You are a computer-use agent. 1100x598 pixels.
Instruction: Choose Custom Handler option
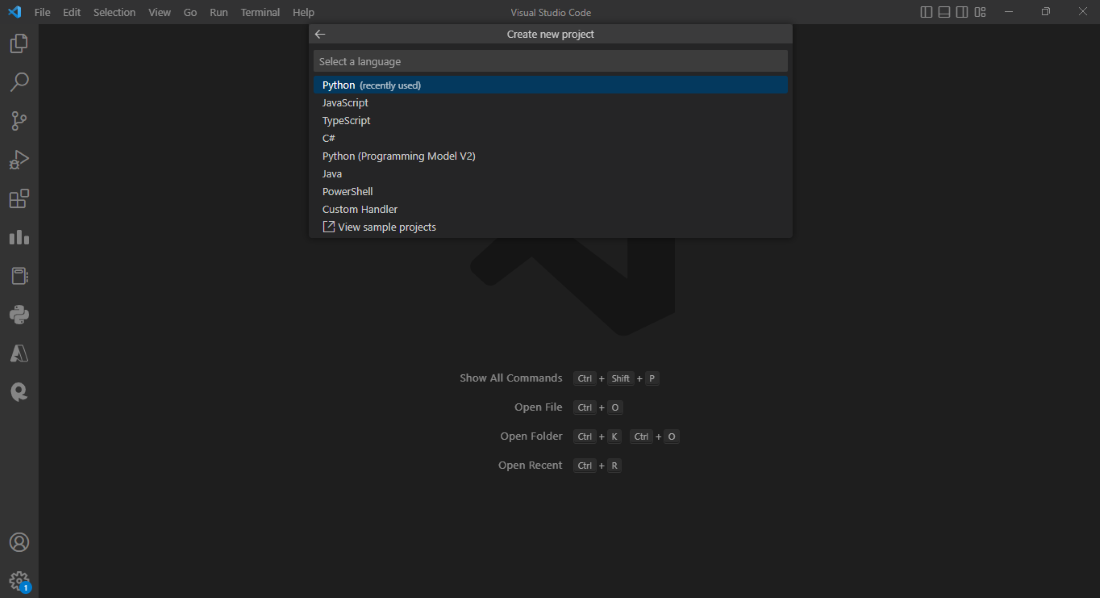(551, 209)
